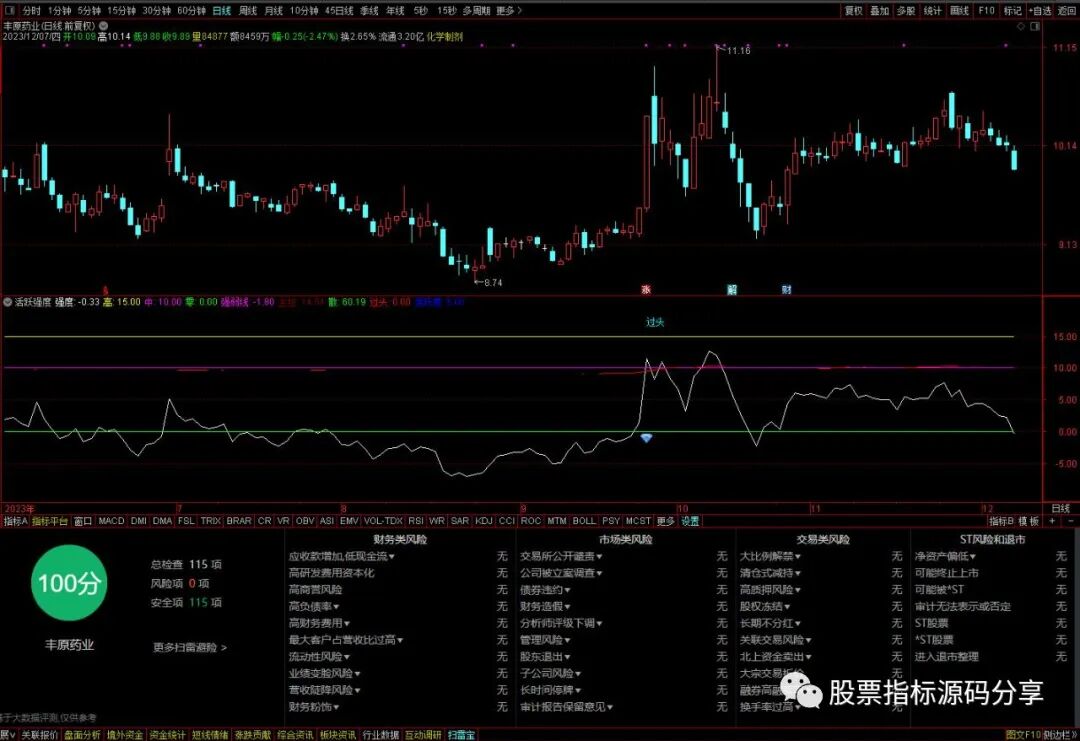The height and width of the screenshot is (741, 1080).
Task: Expand 大比例解禁 risk item
Action: point(770,556)
